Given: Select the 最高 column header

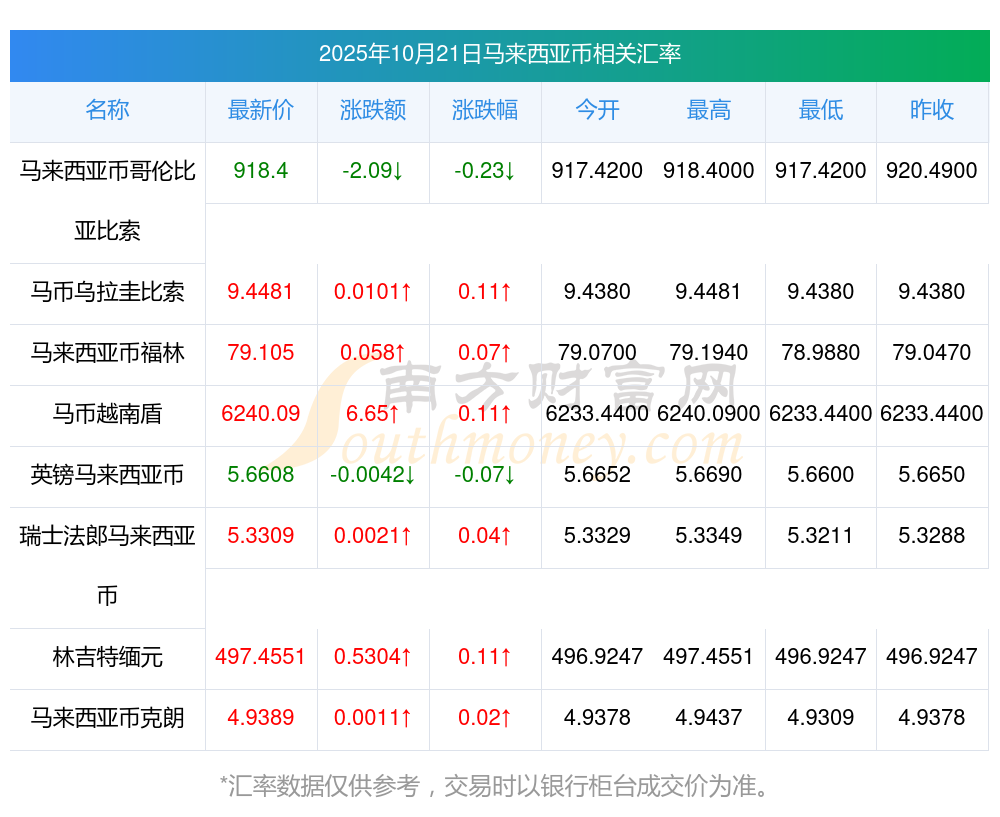Looking at the screenshot, I should point(709,111).
